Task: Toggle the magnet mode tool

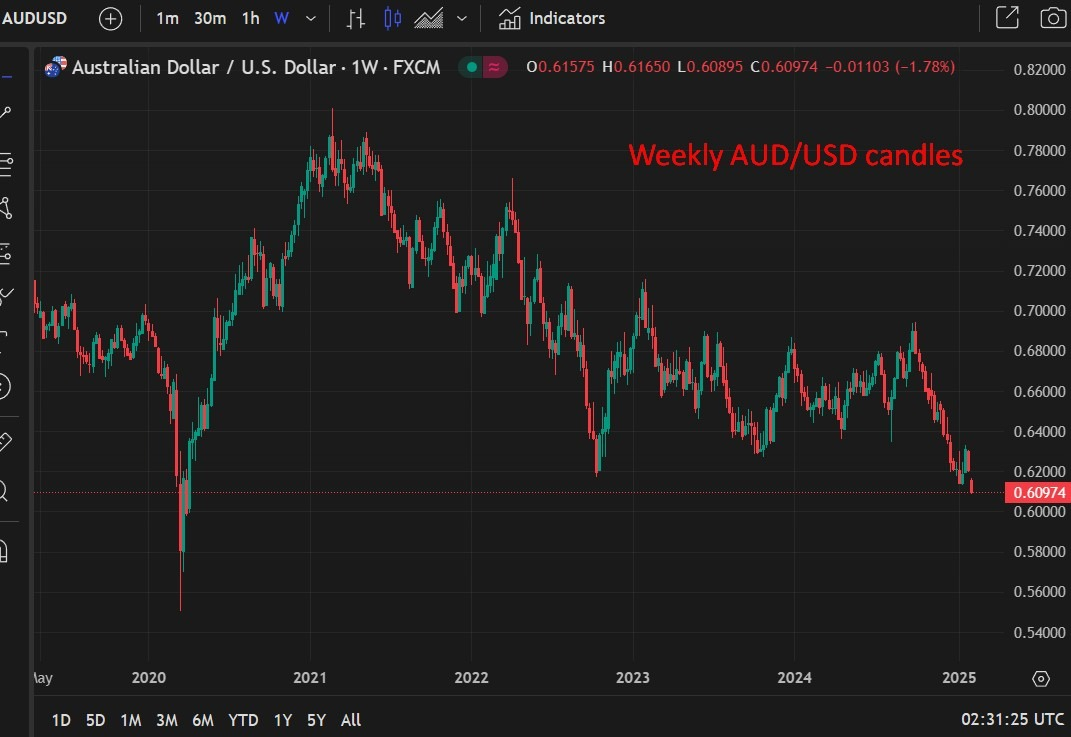Action: coord(4,551)
